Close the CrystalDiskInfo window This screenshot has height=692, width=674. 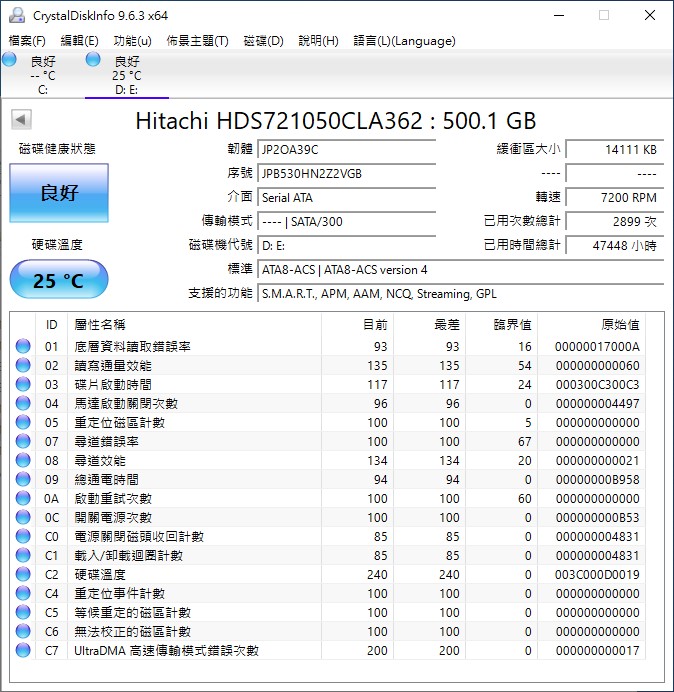pyautogui.click(x=650, y=15)
